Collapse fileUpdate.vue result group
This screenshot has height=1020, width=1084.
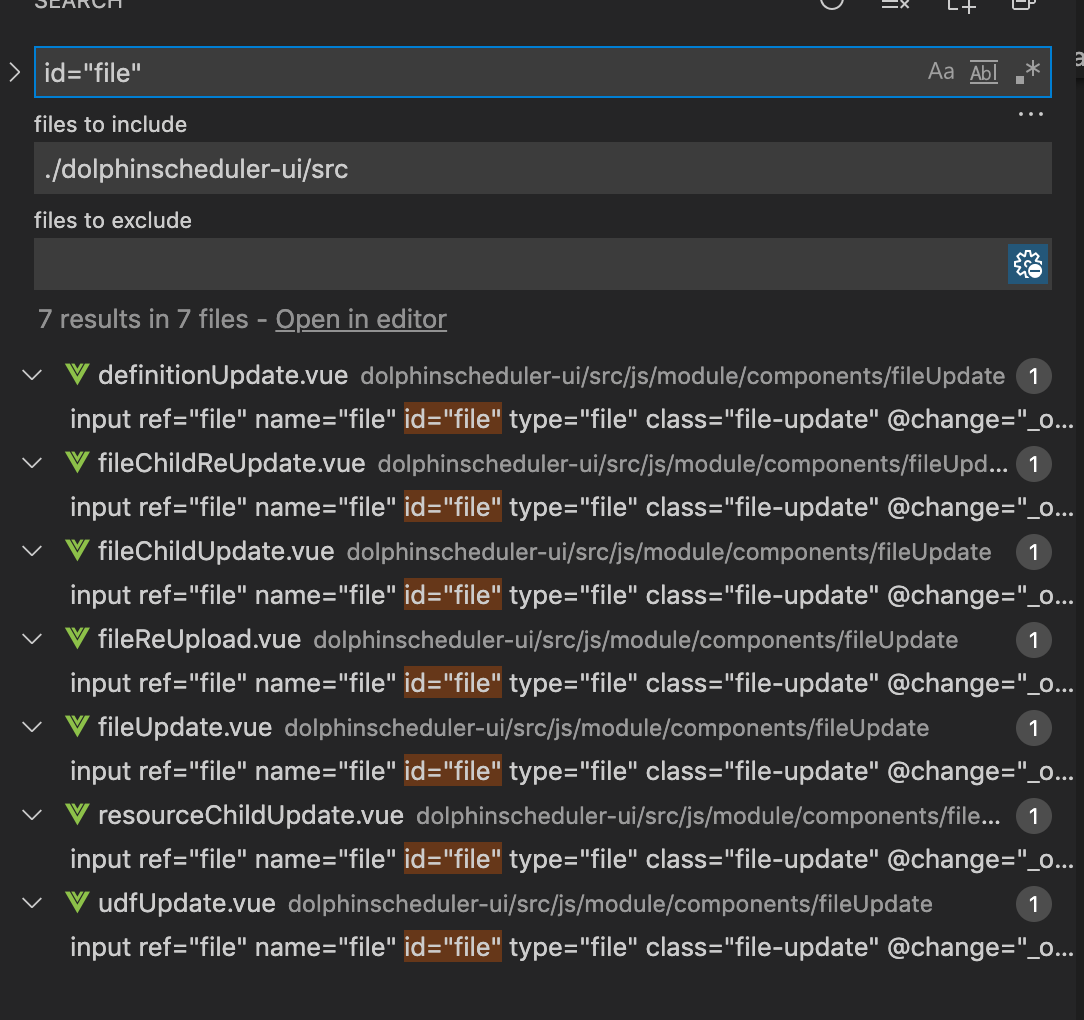[x=32, y=727]
